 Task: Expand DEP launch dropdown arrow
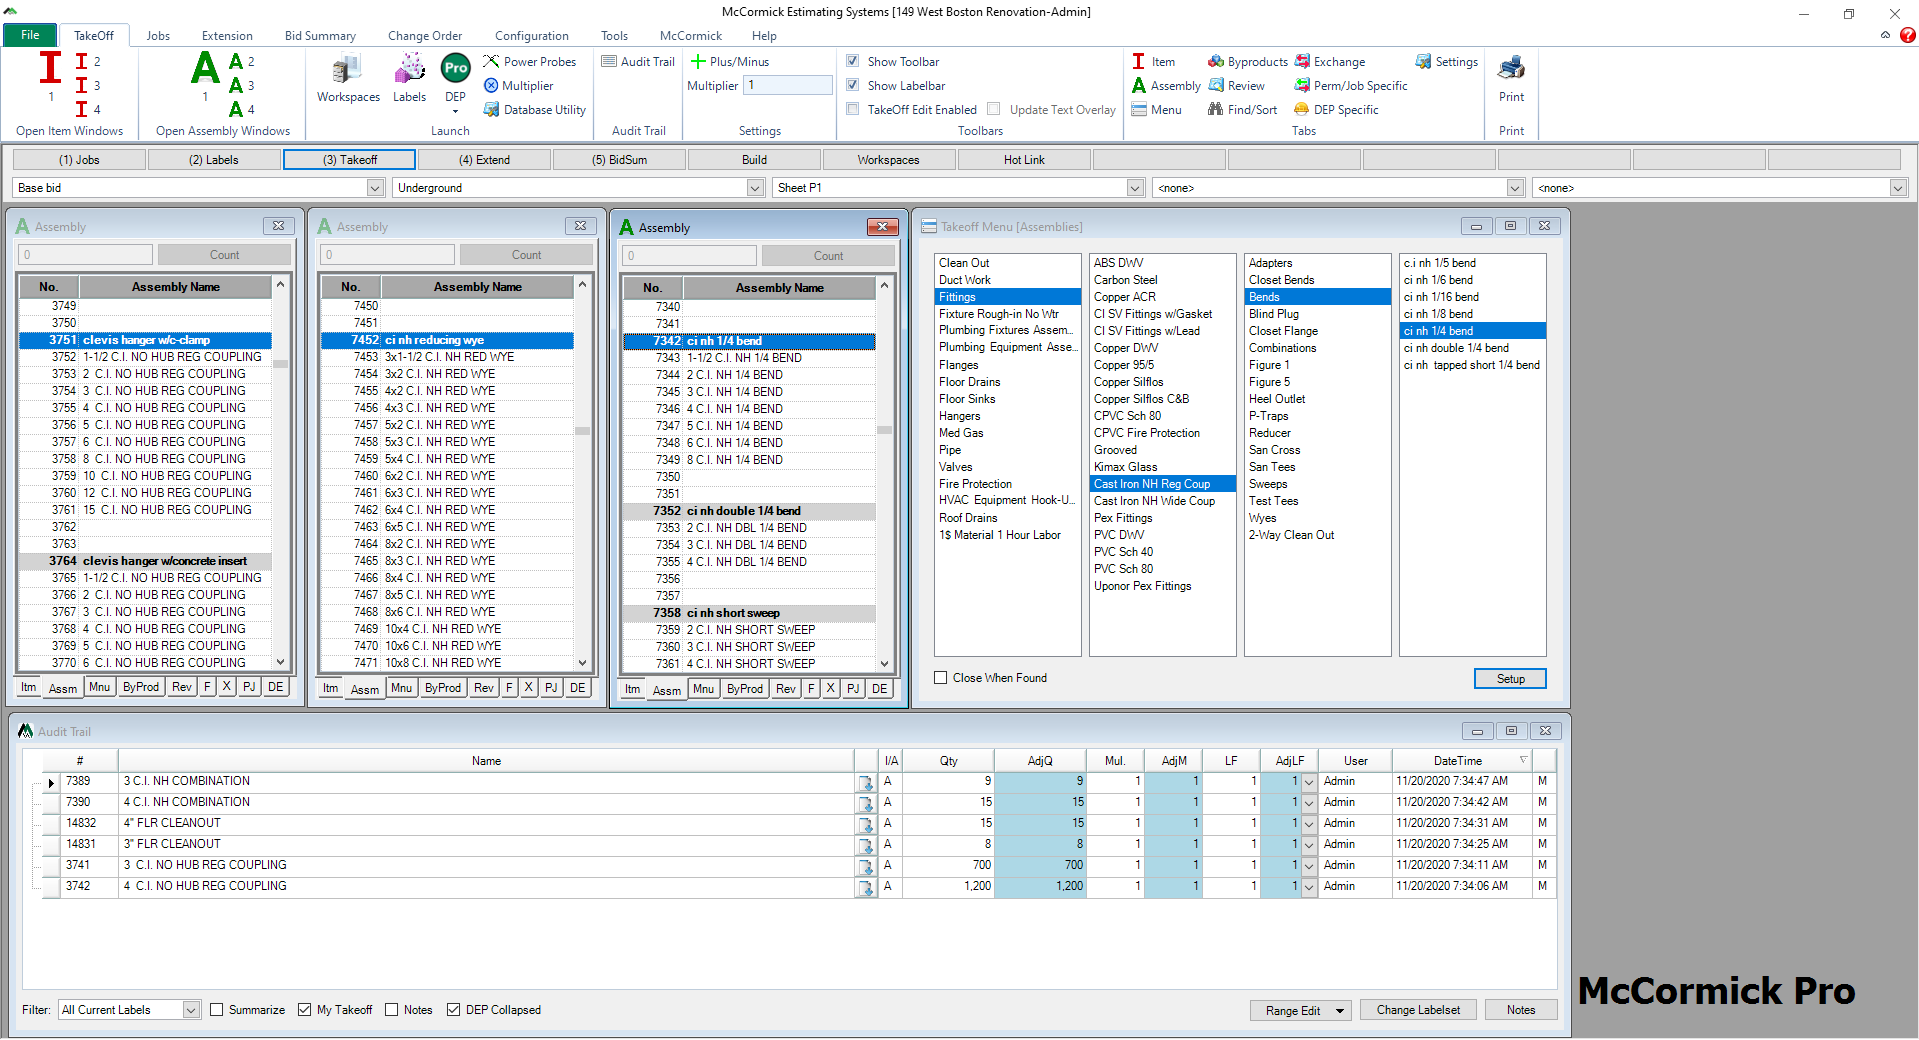click(x=455, y=112)
